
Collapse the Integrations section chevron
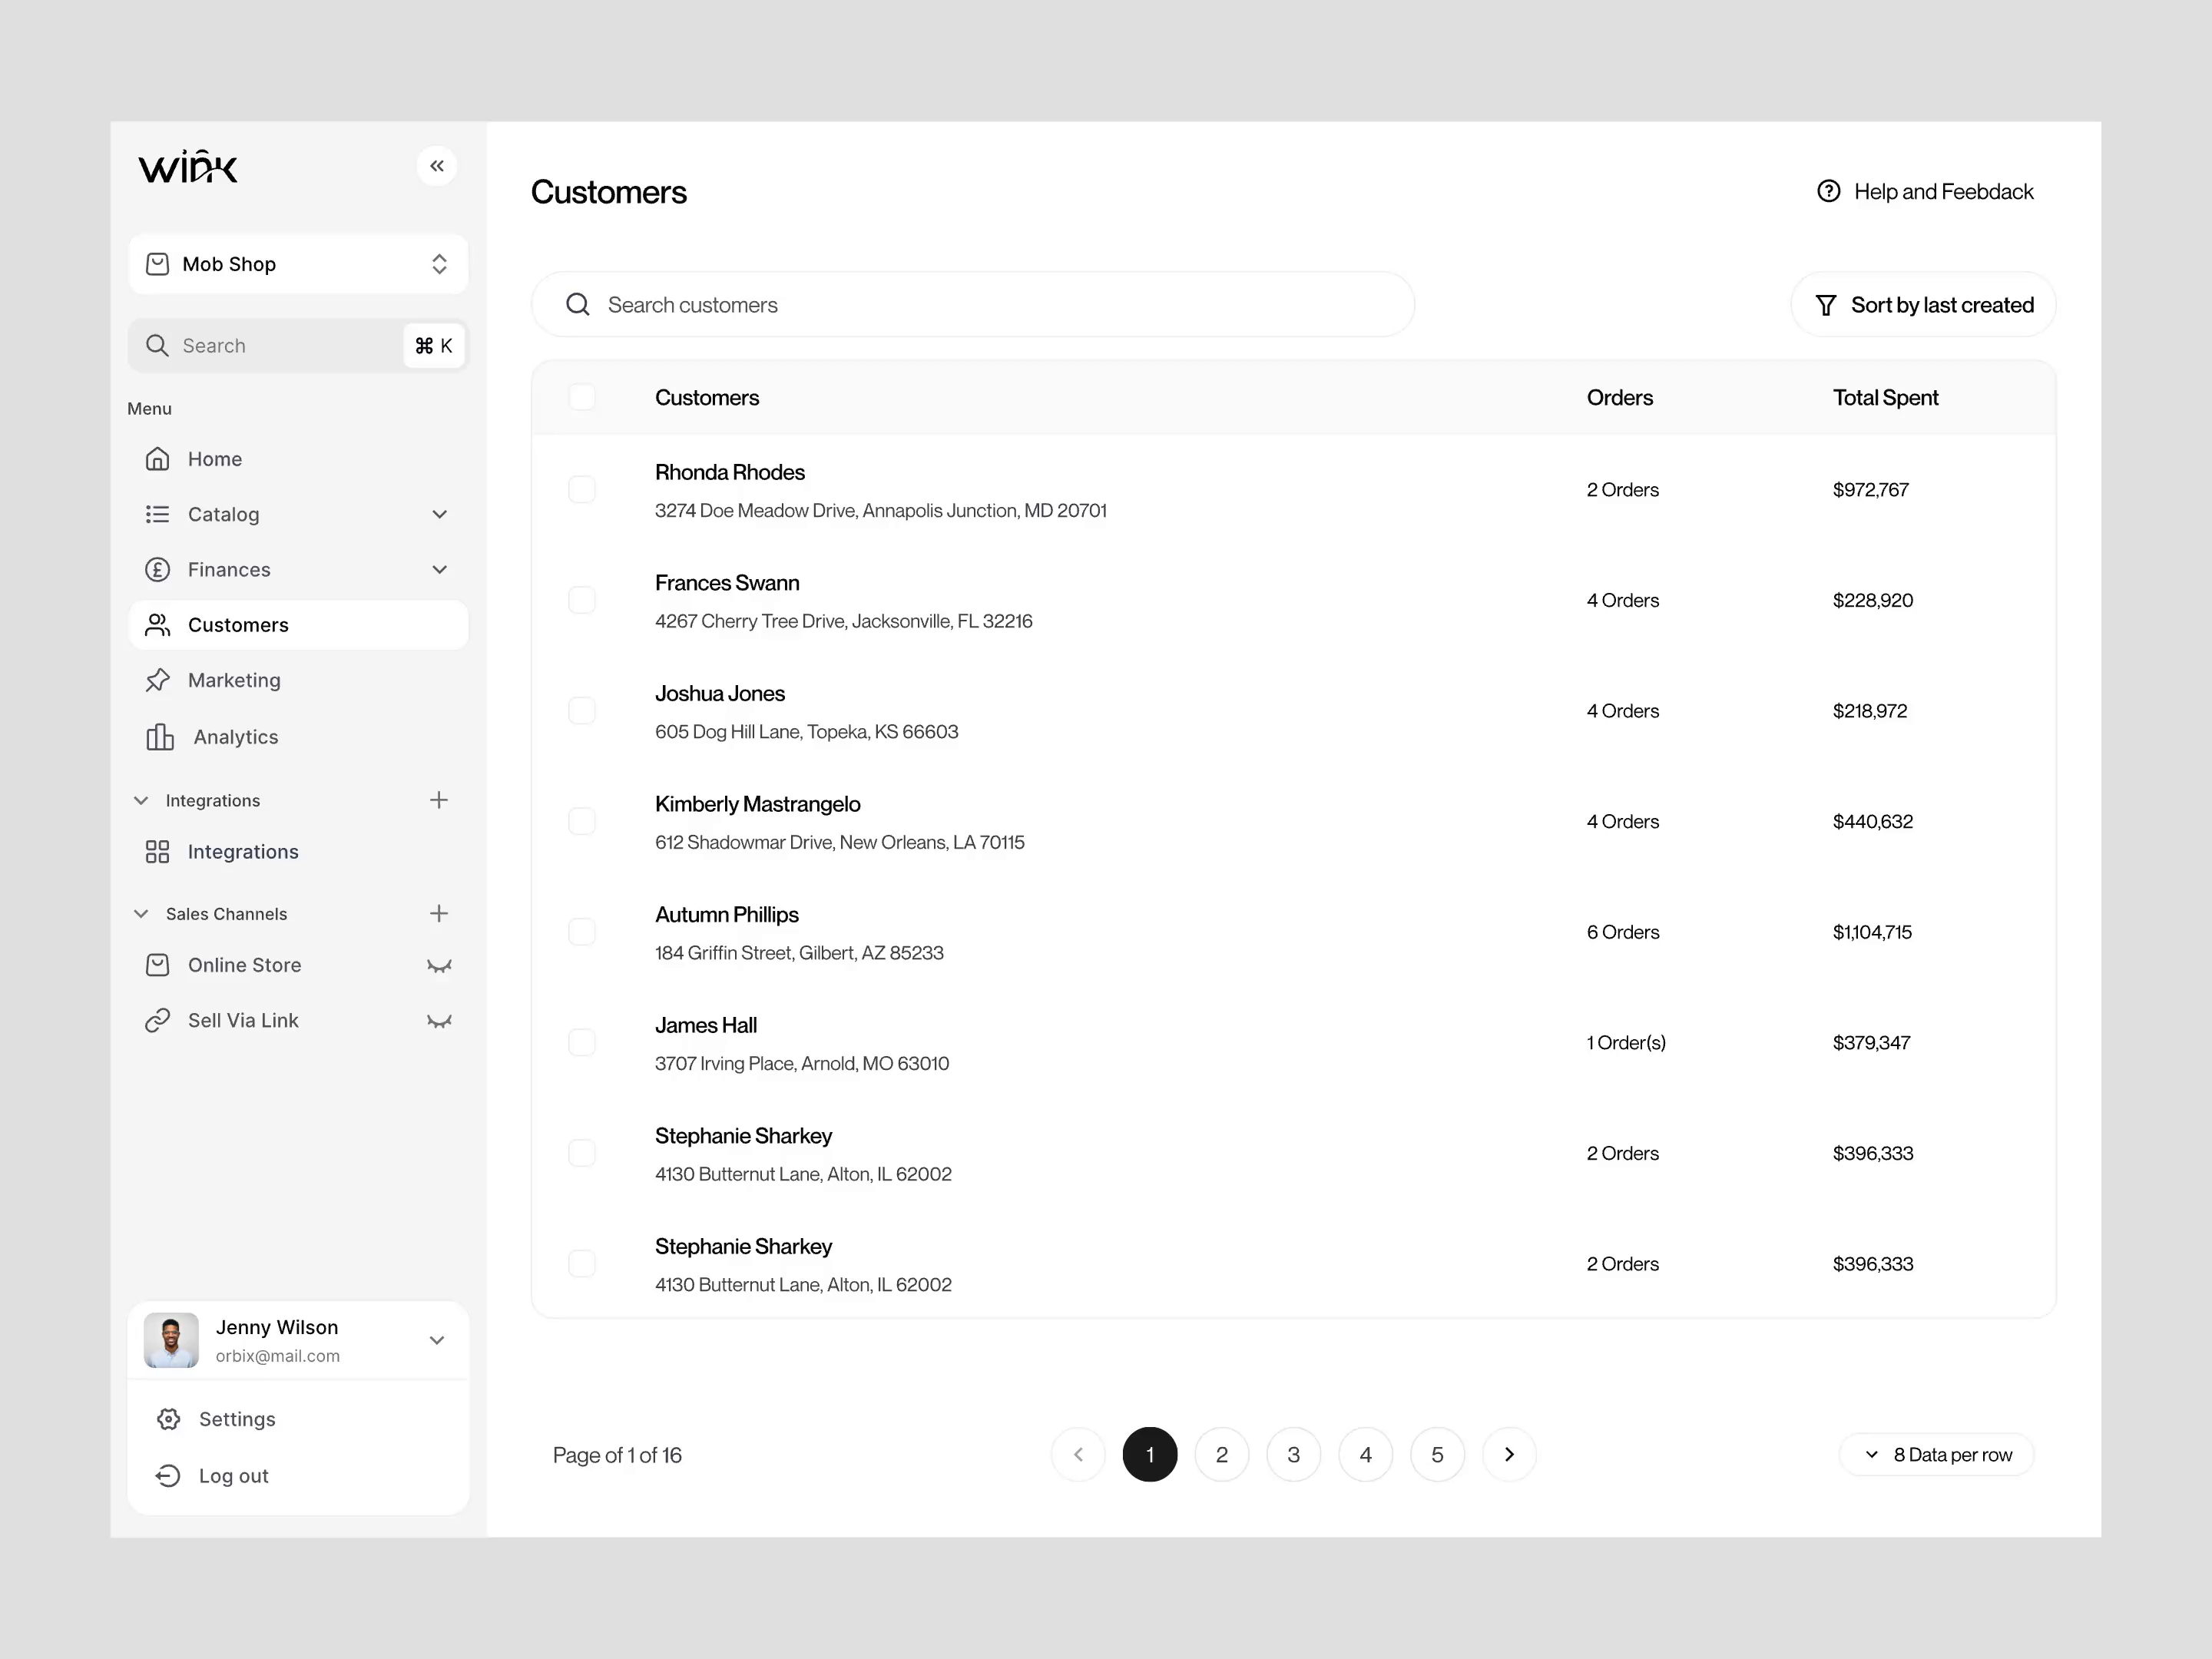[141, 800]
